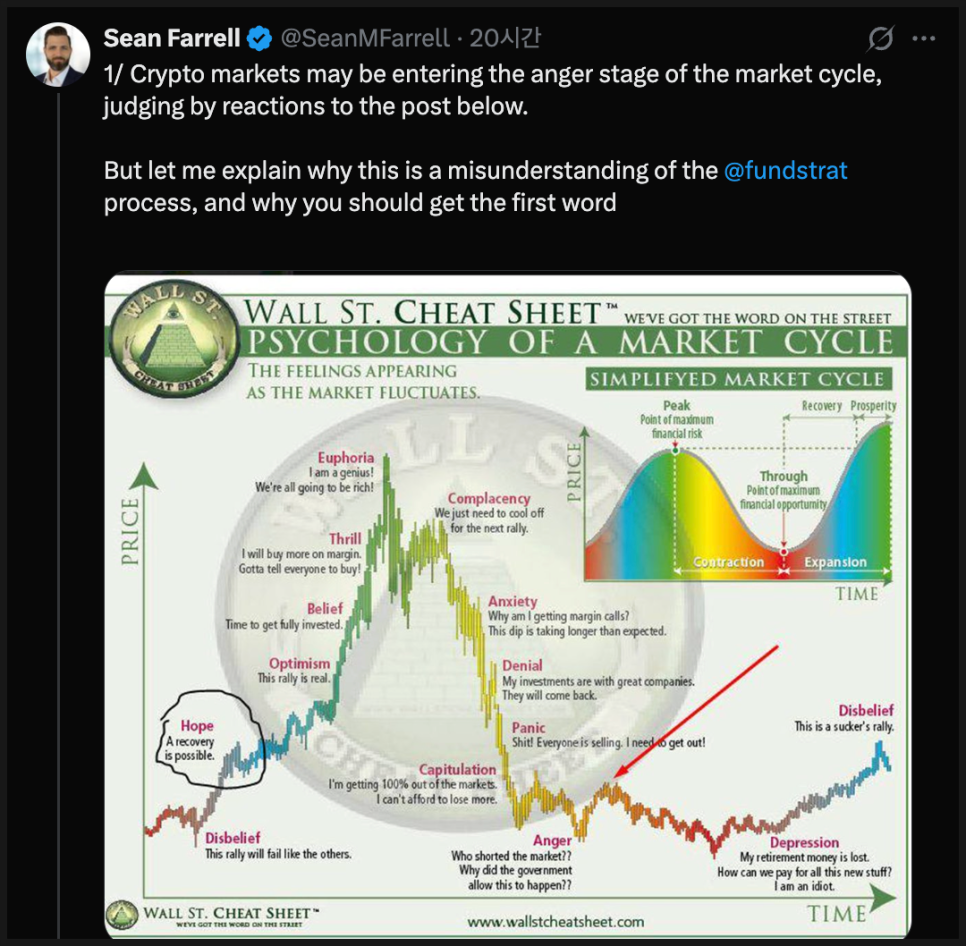Screen dimensions: 966x946
Task: Open Sean Farrell's profile avatar
Action: pos(54,55)
